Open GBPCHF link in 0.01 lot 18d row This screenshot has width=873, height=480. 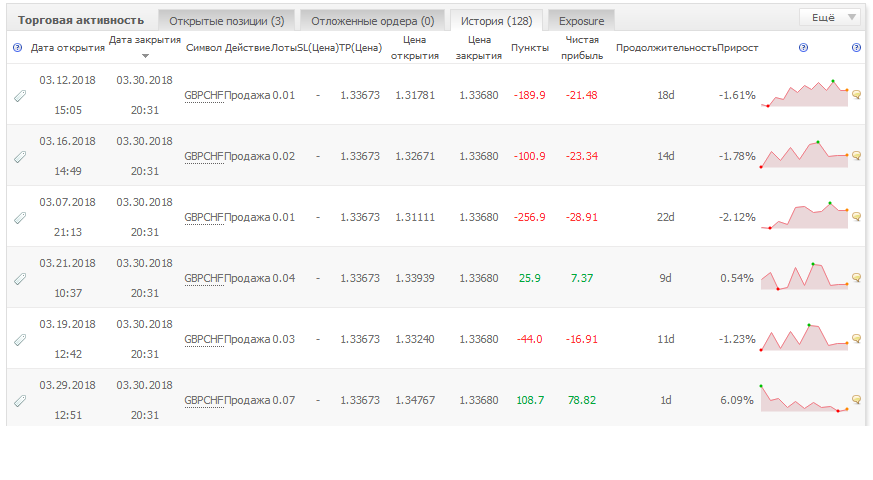click(204, 96)
